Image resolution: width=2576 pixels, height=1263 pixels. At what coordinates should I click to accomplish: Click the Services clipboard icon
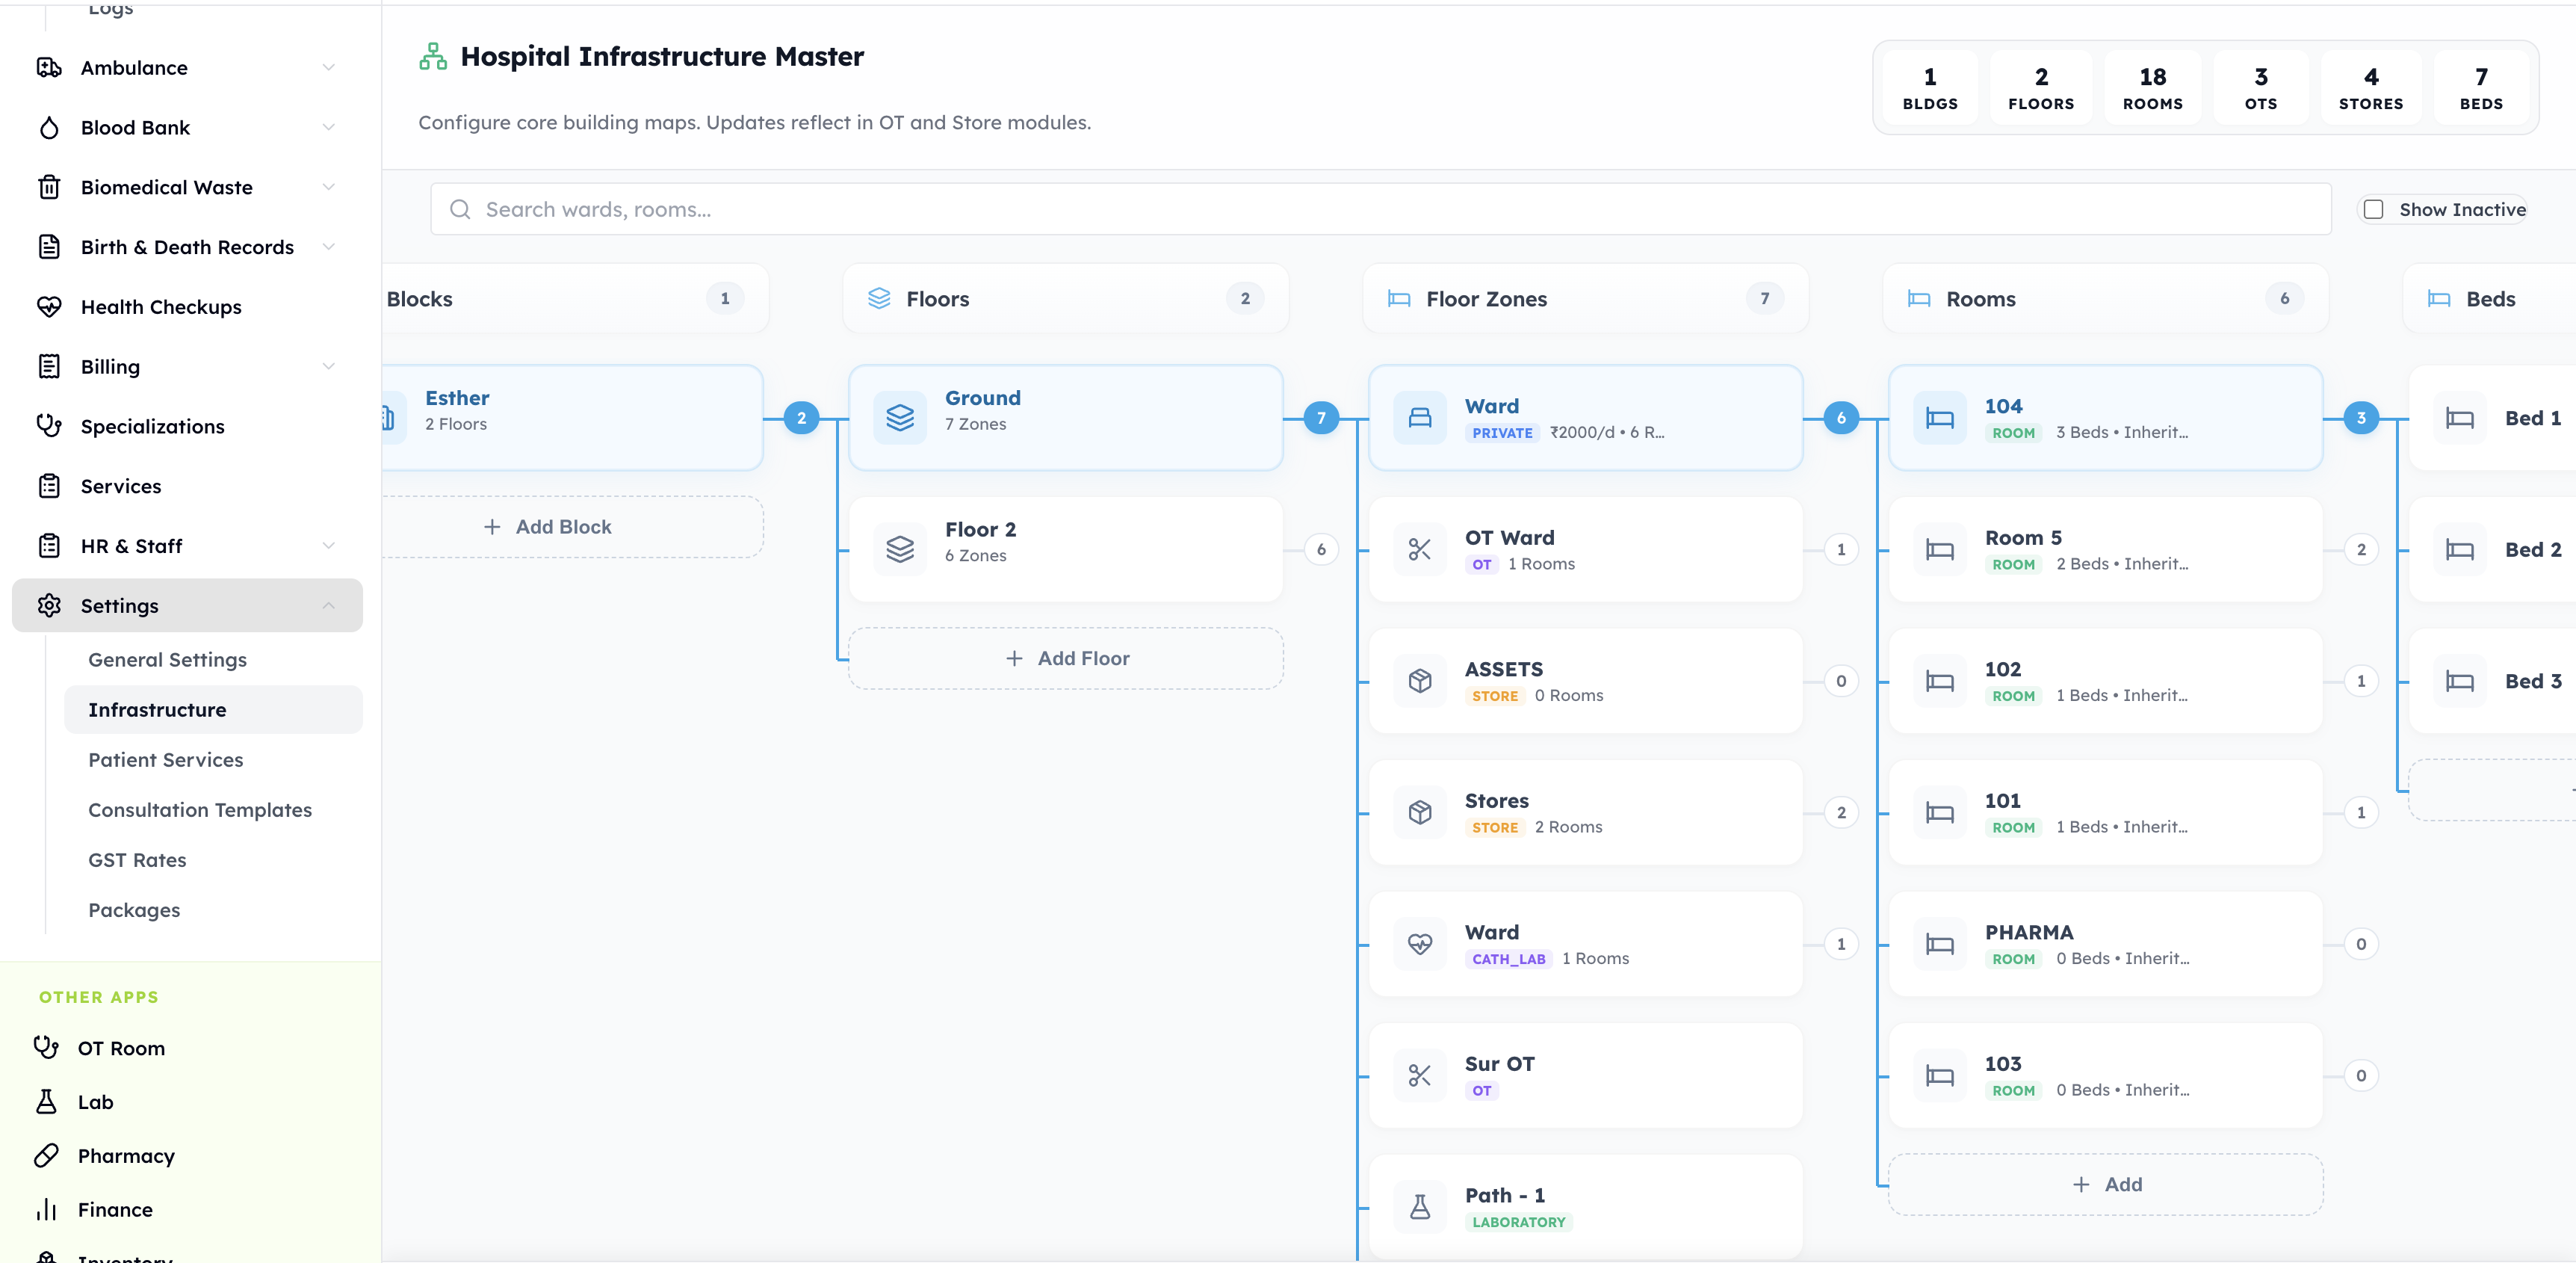pyautogui.click(x=49, y=486)
